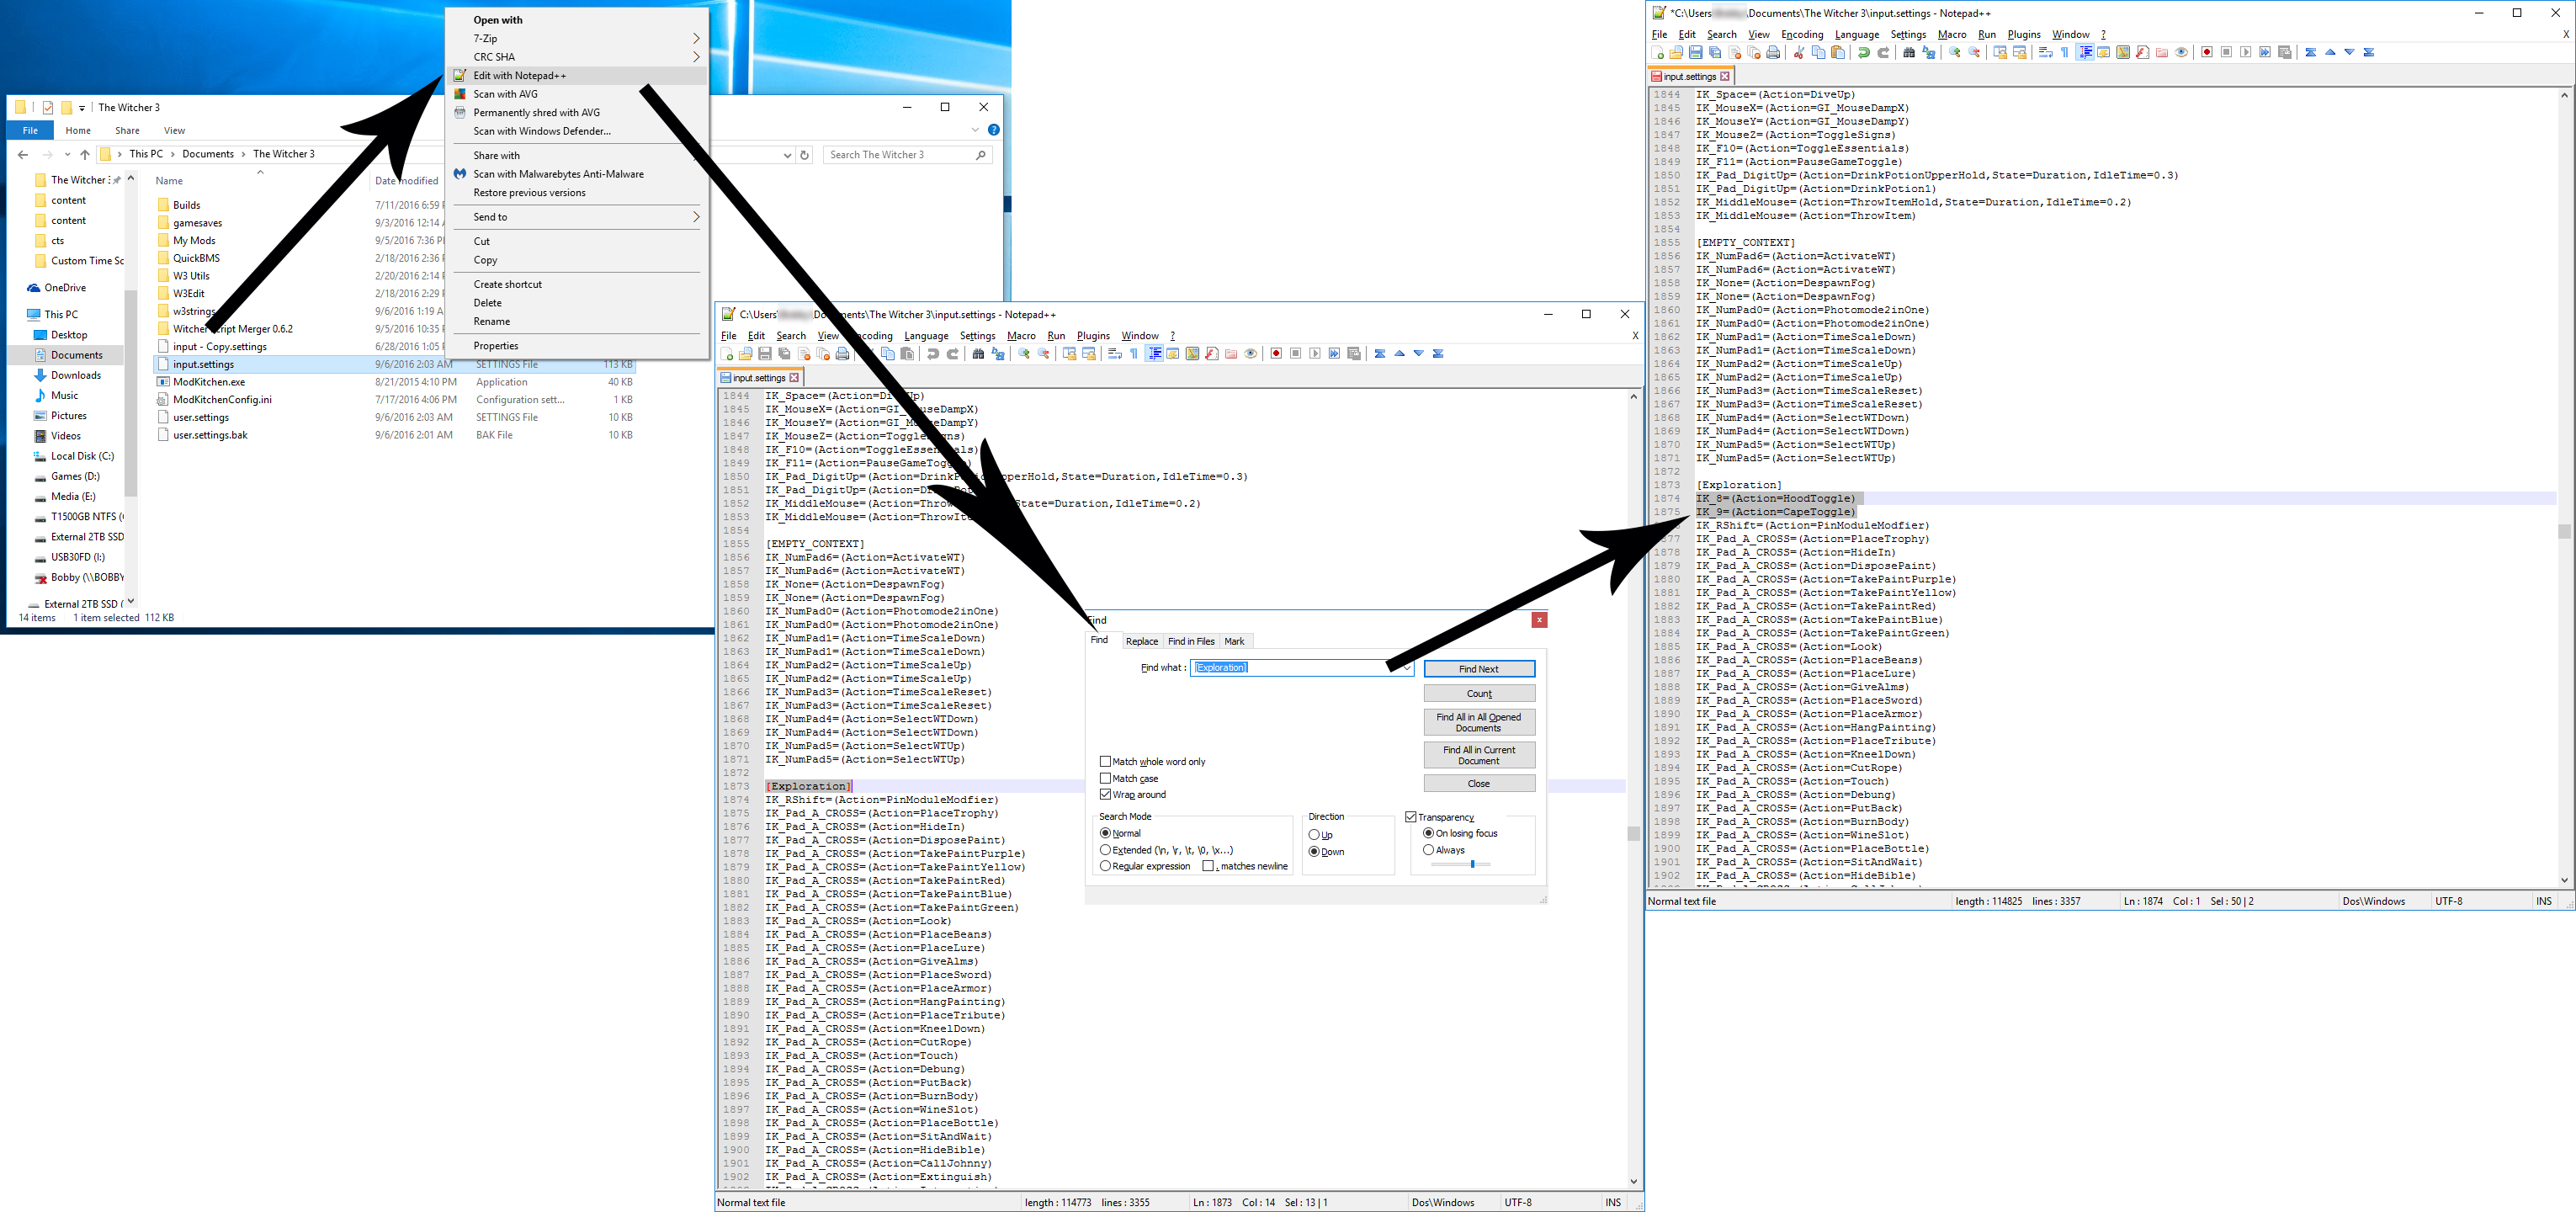Click Print icon in the unsaved Notepad++ window

pyautogui.click(x=1773, y=53)
